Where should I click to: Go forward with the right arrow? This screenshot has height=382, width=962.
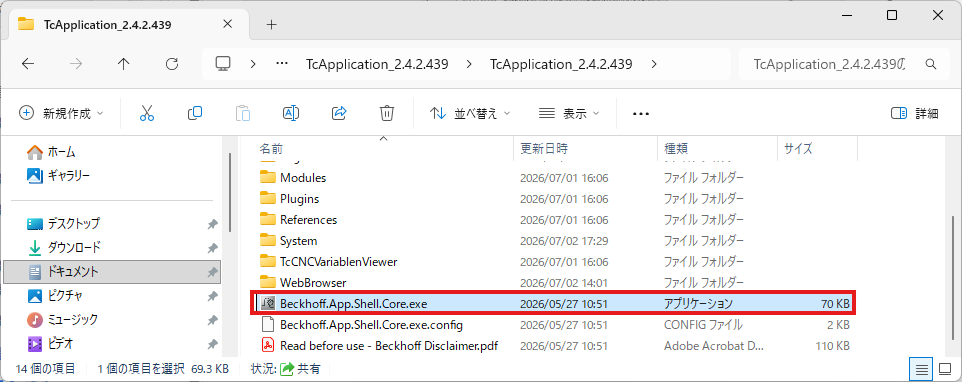coord(76,64)
